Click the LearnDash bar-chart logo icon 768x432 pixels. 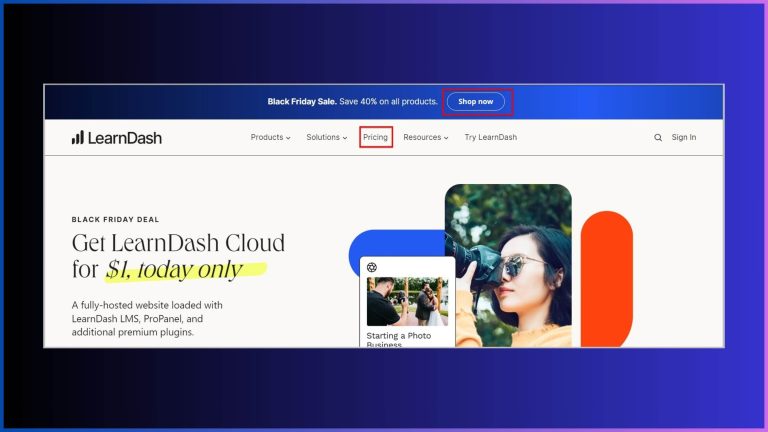77,137
